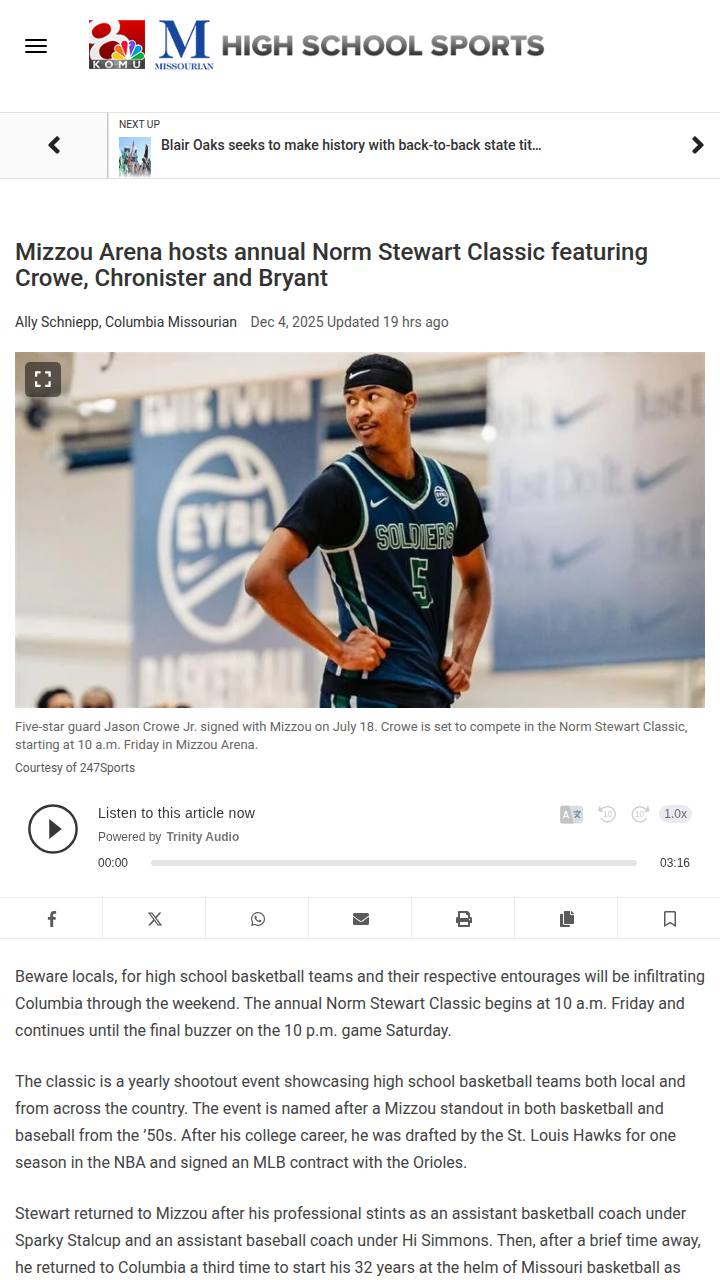Image resolution: width=720 pixels, height=1280 pixels.
Task: Open audio translation language options
Action: [x=571, y=814]
